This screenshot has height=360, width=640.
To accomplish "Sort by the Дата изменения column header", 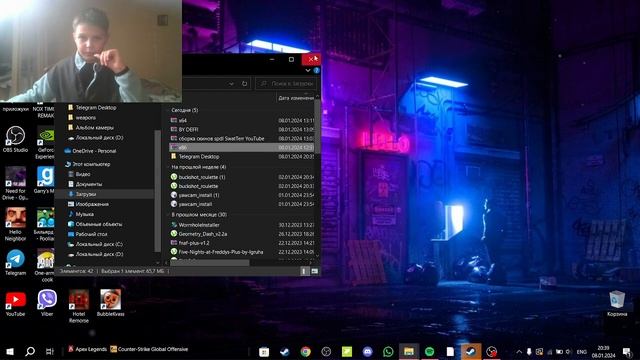I will click(296, 98).
